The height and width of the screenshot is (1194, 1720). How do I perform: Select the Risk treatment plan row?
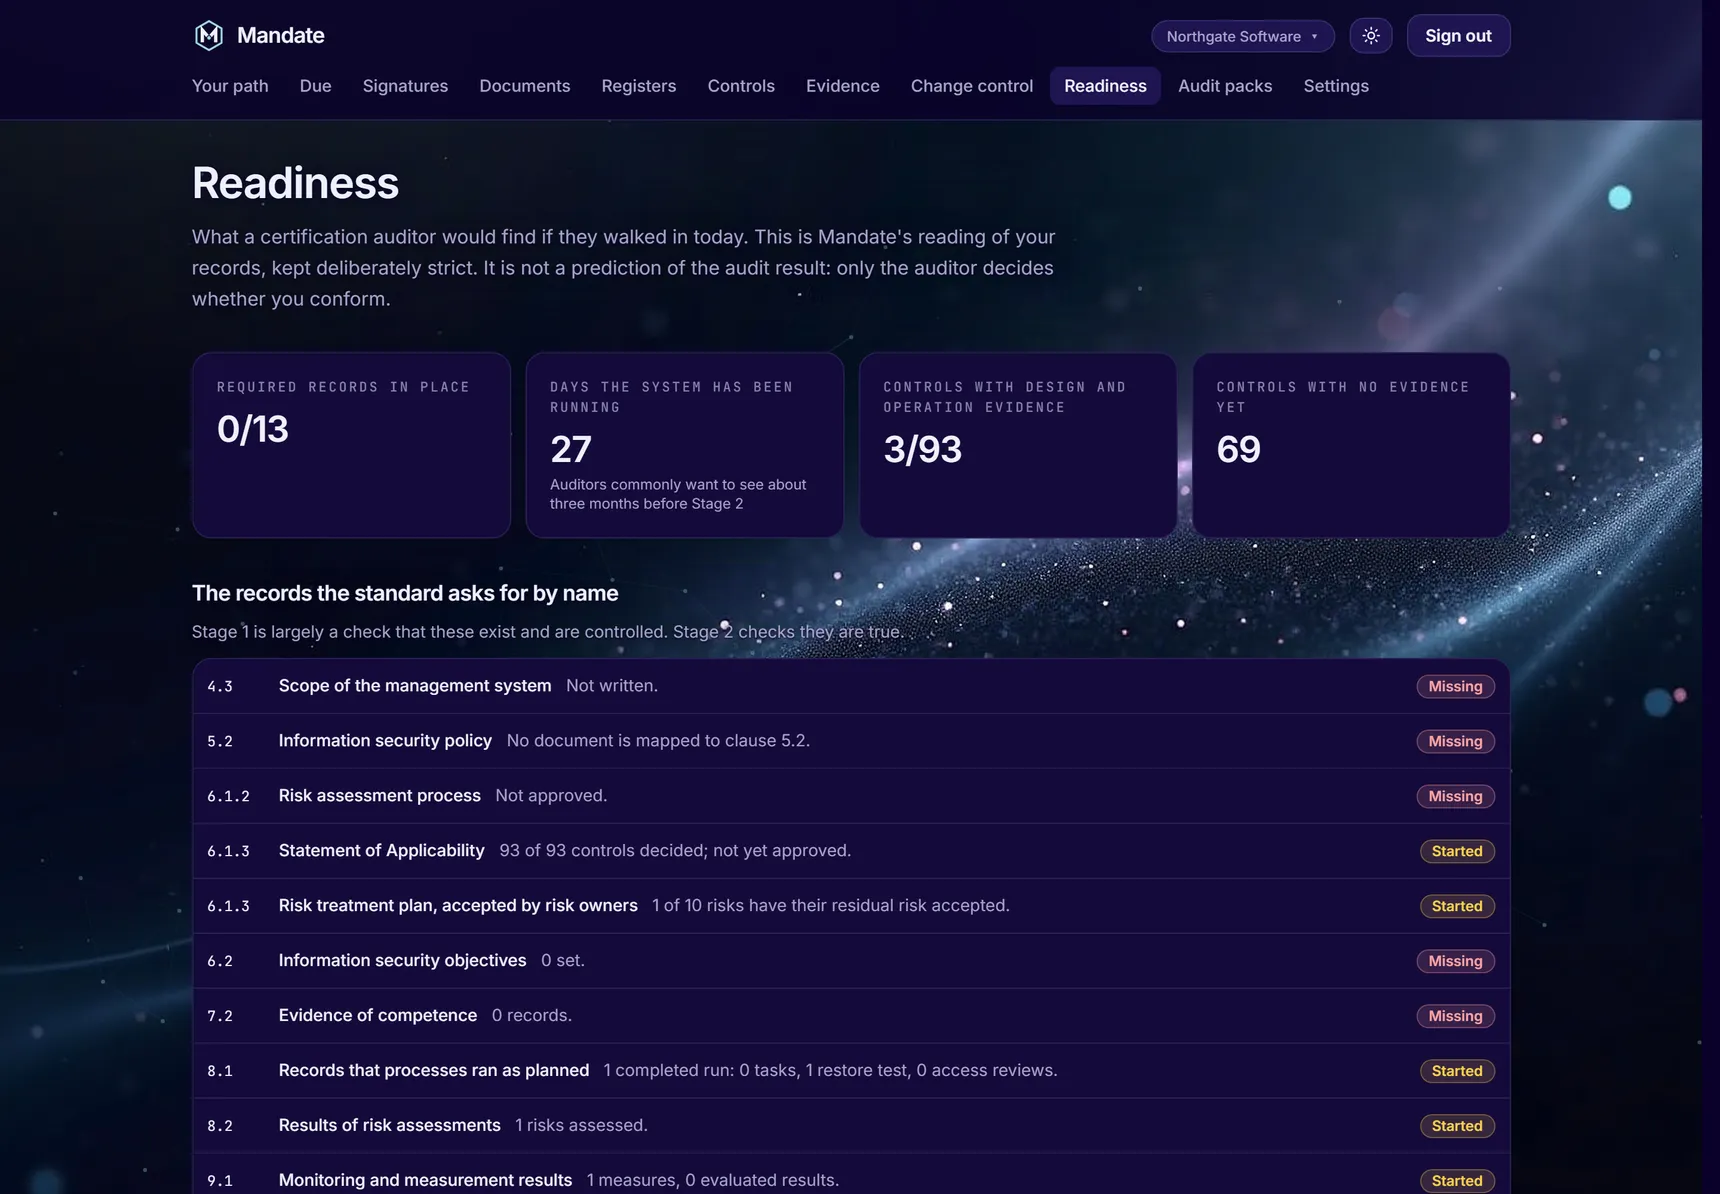[x=851, y=906]
